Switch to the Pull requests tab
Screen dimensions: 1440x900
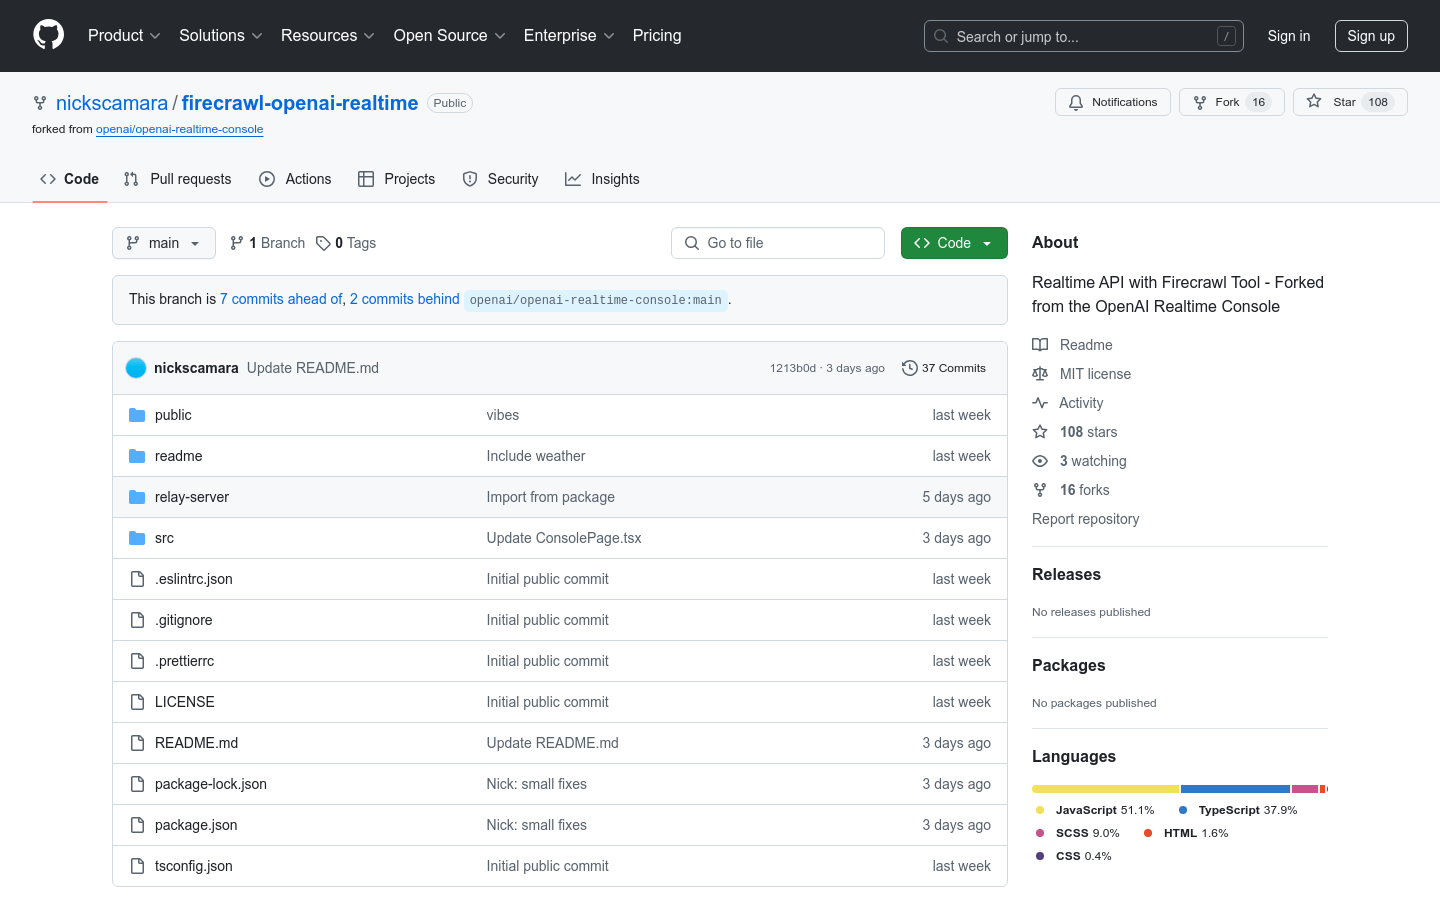[177, 179]
